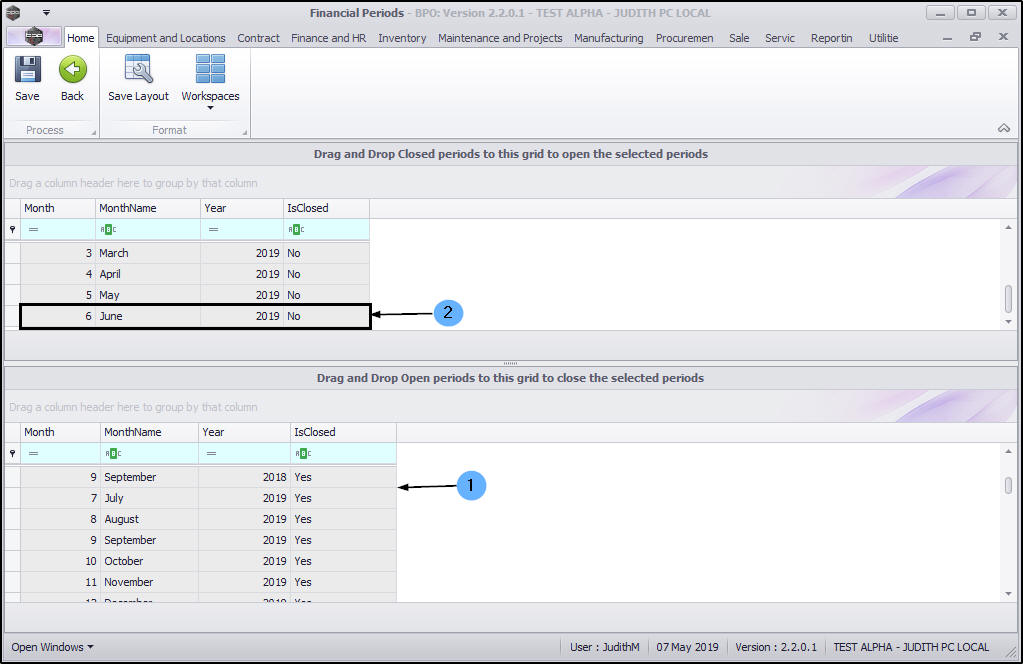1023x664 pixels.
Task: Open the Open Windows dropdown
Action: 52,647
